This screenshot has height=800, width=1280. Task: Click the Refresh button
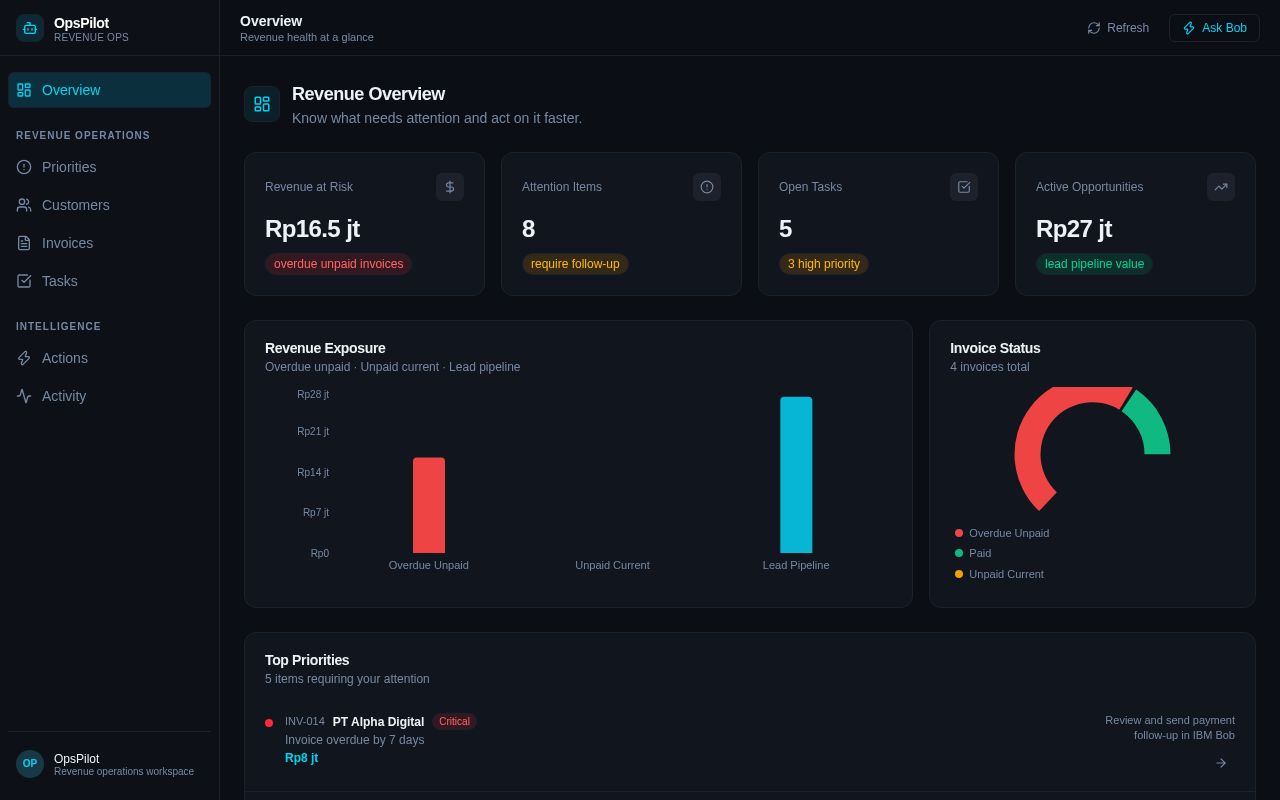(x=1118, y=28)
